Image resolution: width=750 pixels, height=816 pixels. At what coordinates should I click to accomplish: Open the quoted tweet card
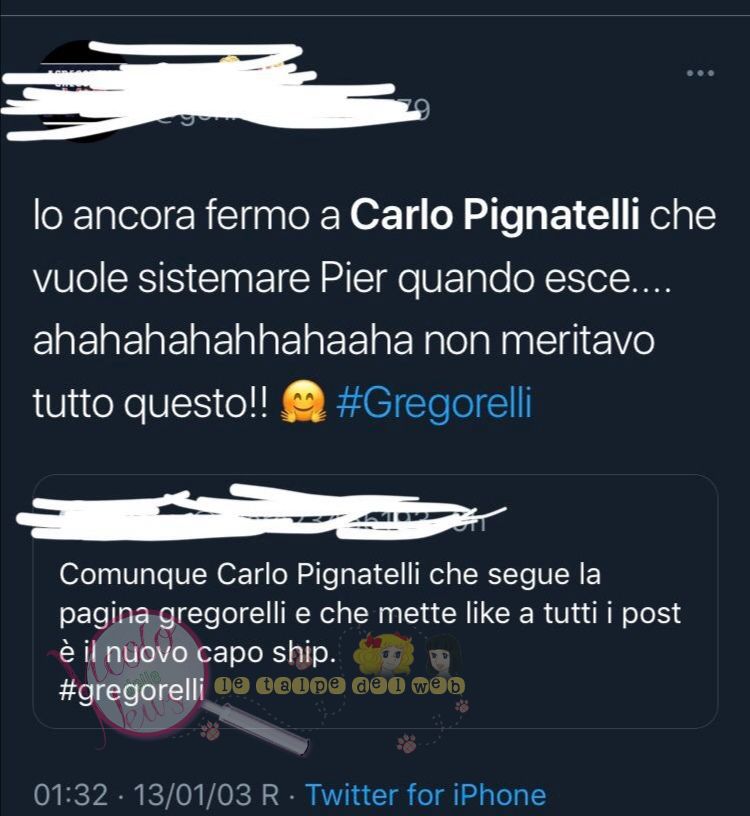pyautogui.click(x=375, y=602)
